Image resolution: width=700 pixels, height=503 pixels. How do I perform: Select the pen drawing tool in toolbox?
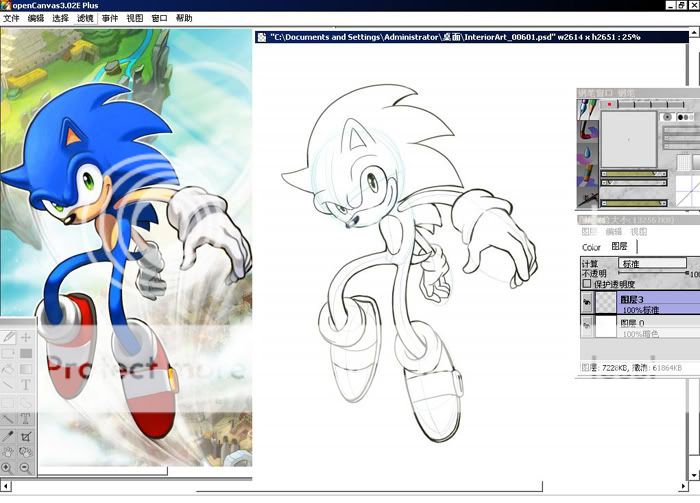coord(9,339)
